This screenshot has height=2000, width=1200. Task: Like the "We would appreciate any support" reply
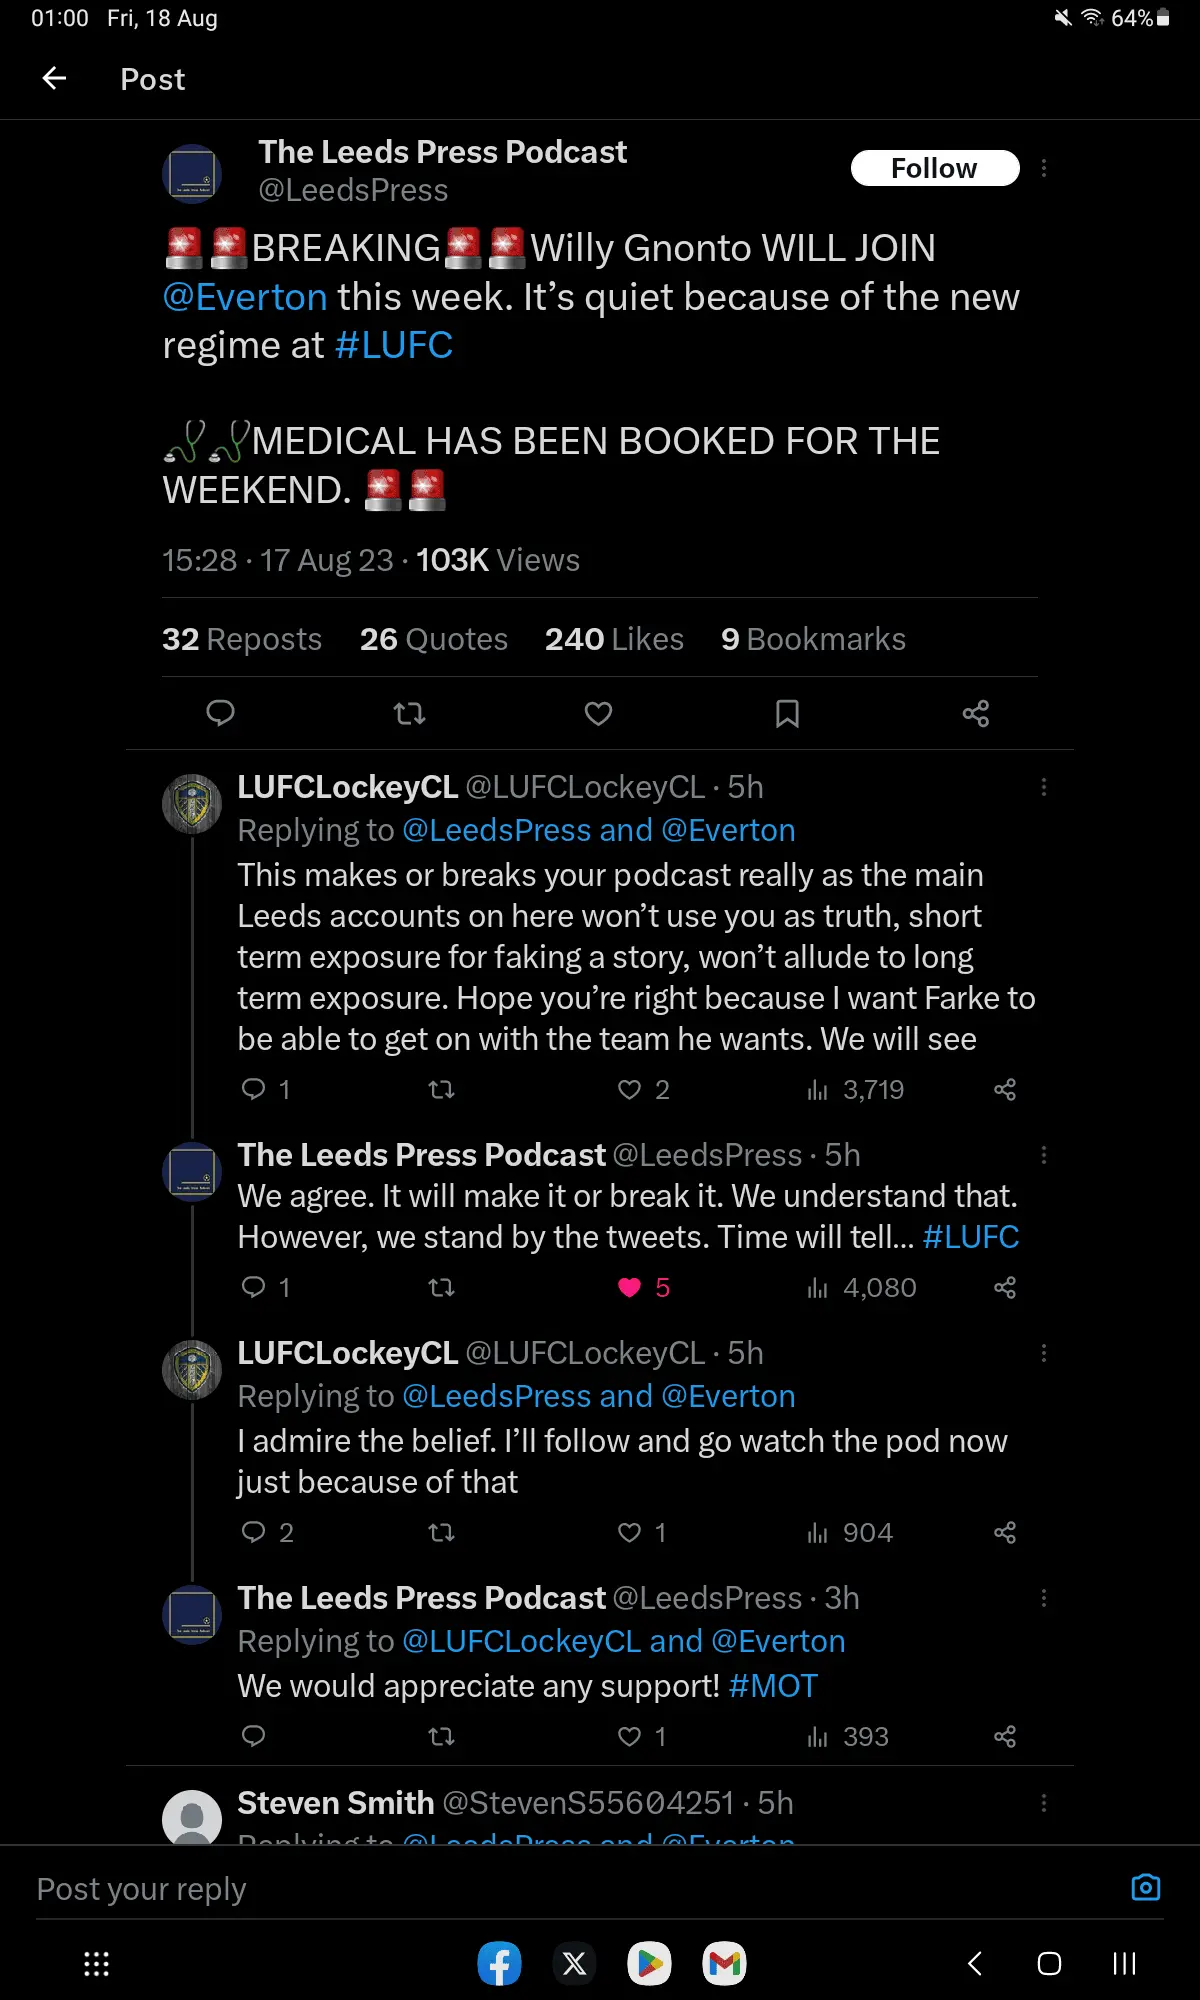point(629,1736)
